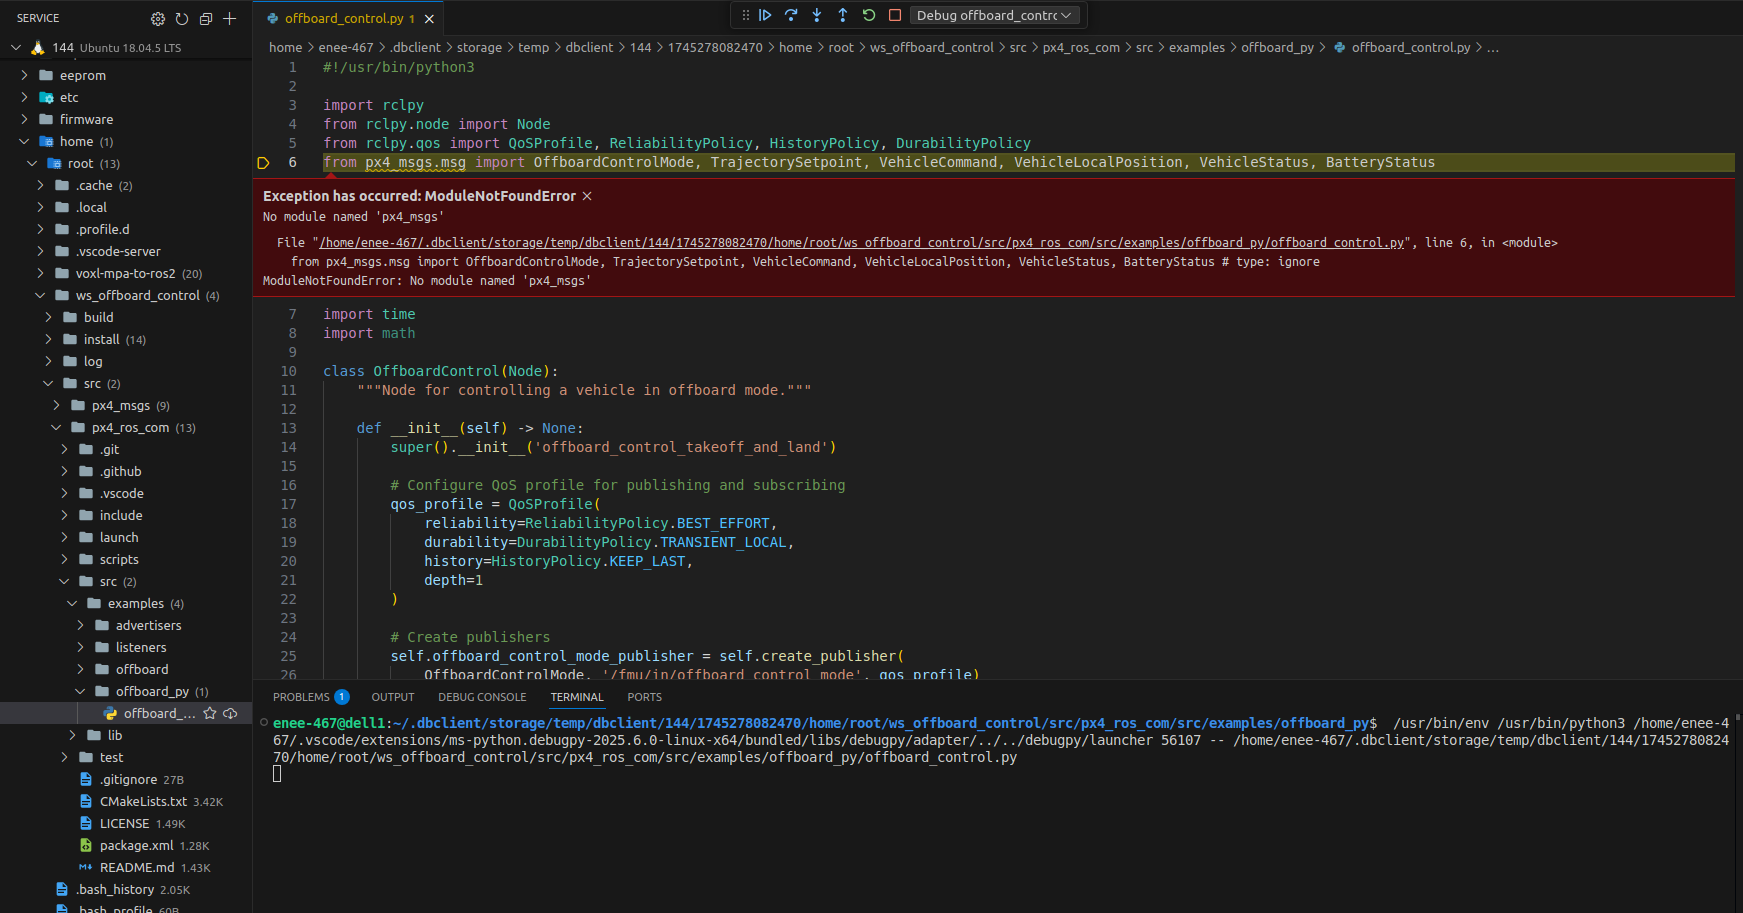Collapse the offboard_py folder

click(80, 691)
